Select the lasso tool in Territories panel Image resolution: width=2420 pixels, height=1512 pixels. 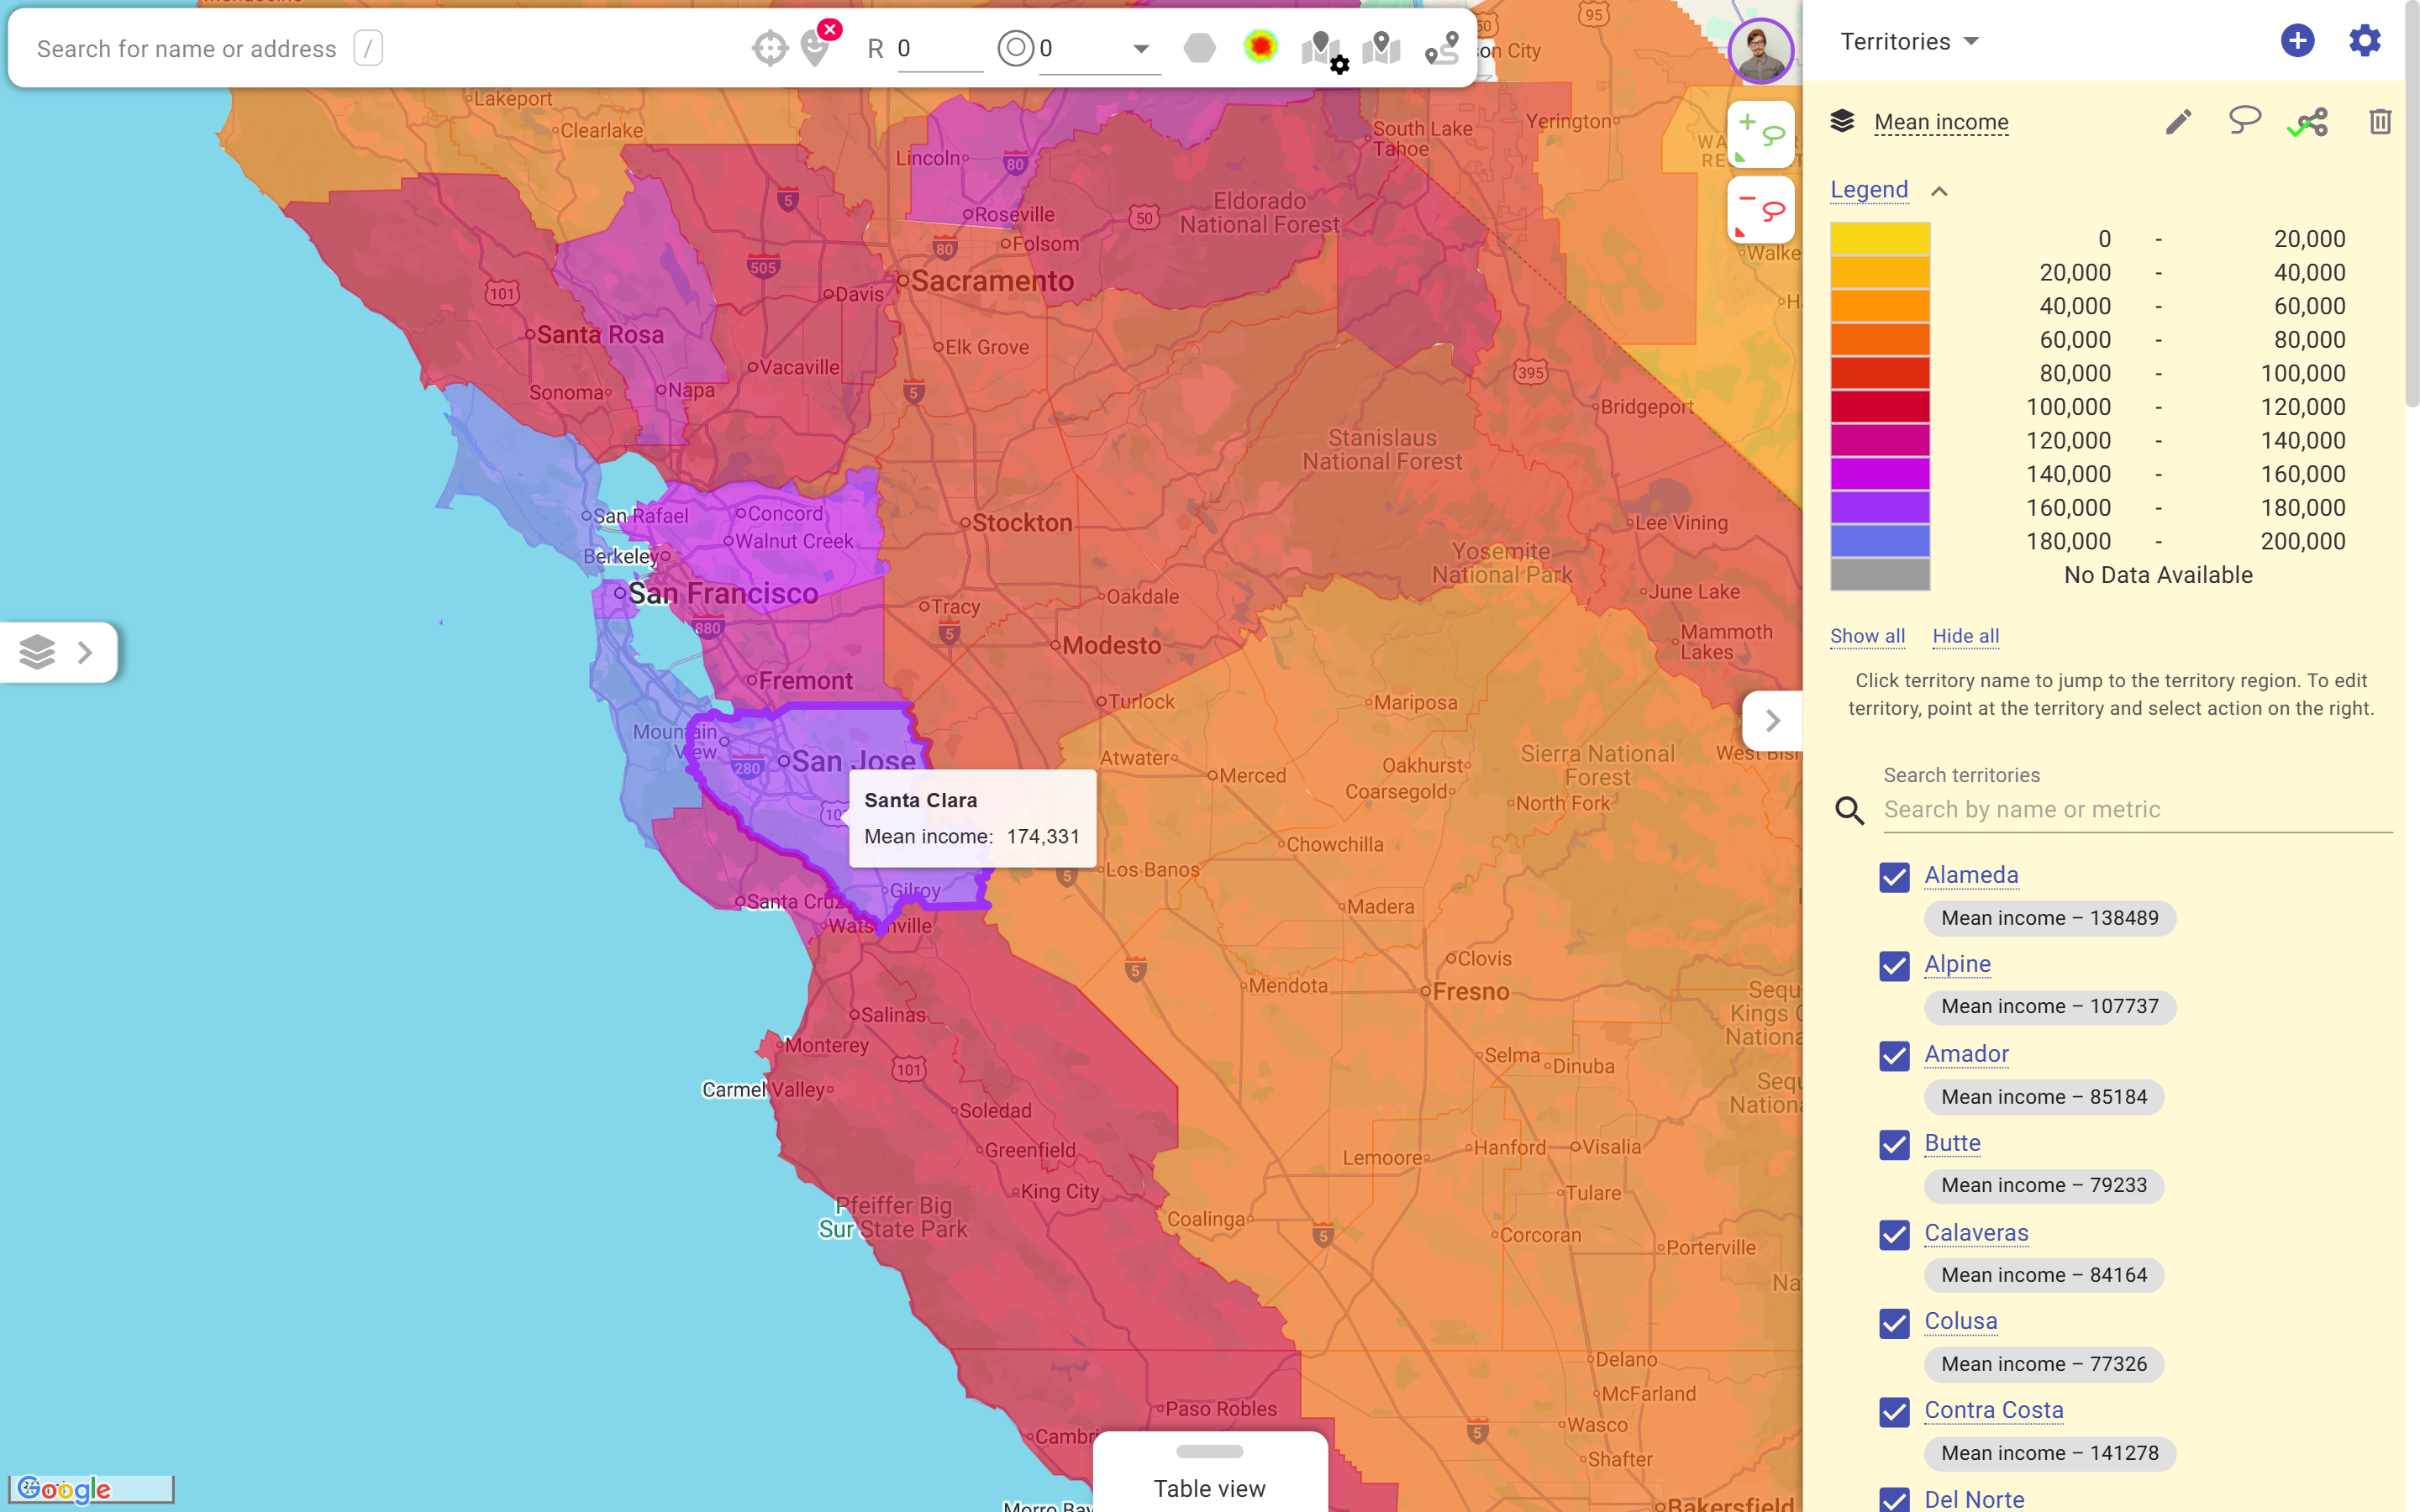coord(2244,121)
